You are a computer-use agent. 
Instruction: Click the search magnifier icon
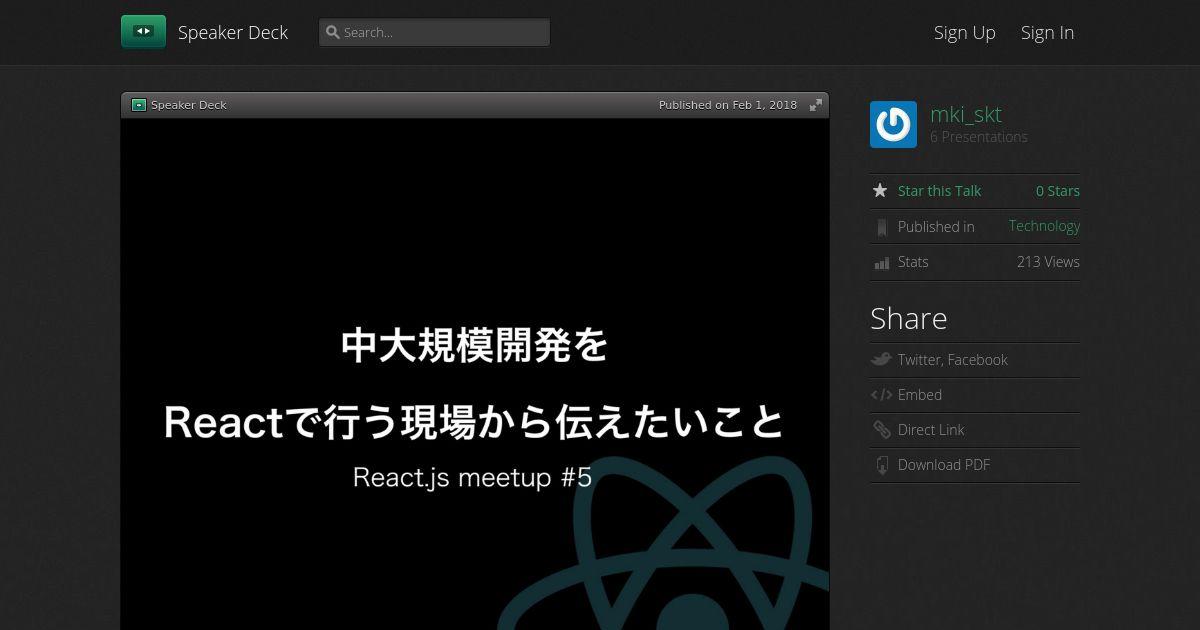333,32
